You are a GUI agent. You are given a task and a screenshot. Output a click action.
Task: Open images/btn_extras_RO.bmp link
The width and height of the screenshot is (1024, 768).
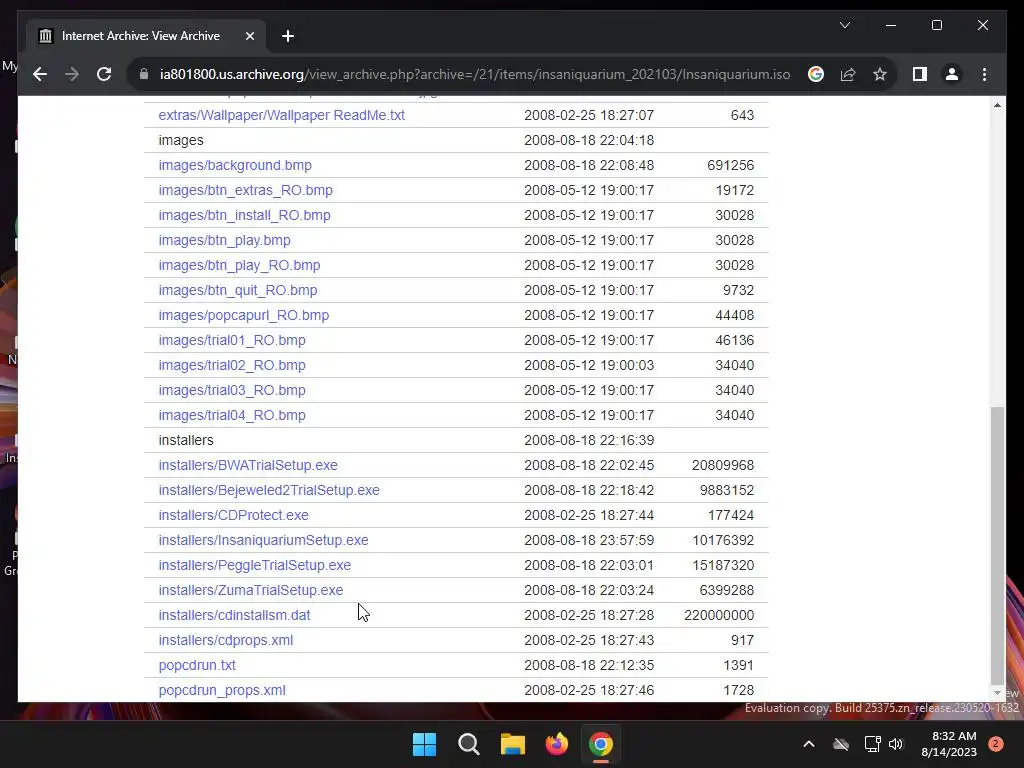pos(246,190)
